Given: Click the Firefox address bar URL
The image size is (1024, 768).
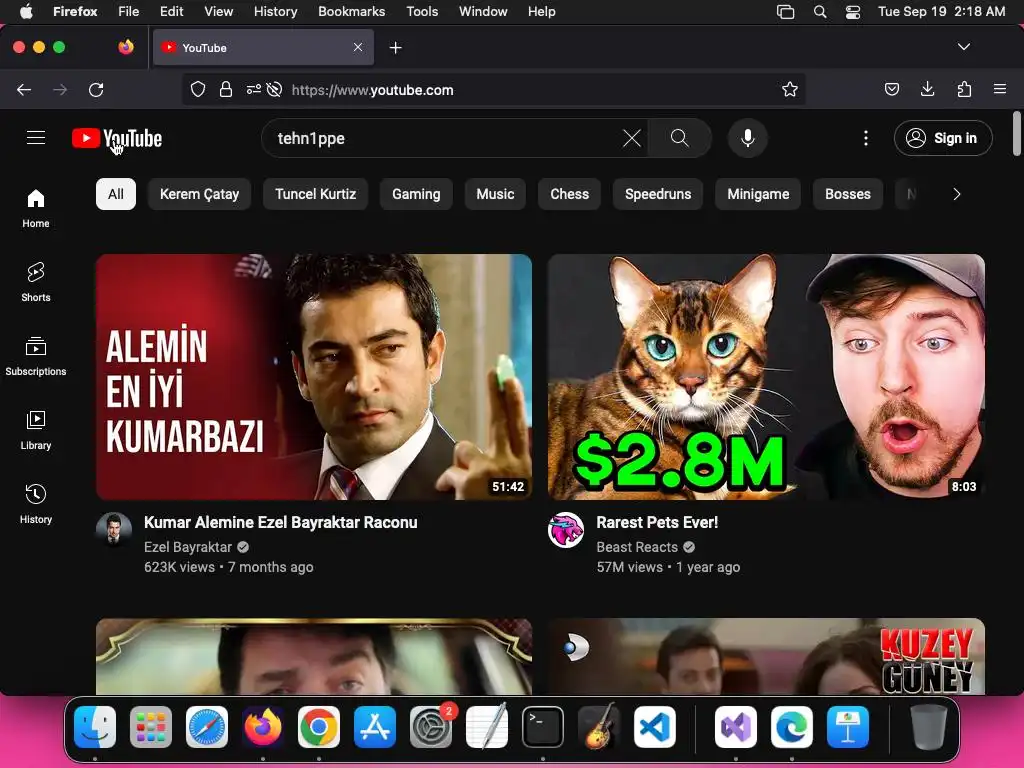Looking at the screenshot, I should [x=372, y=90].
